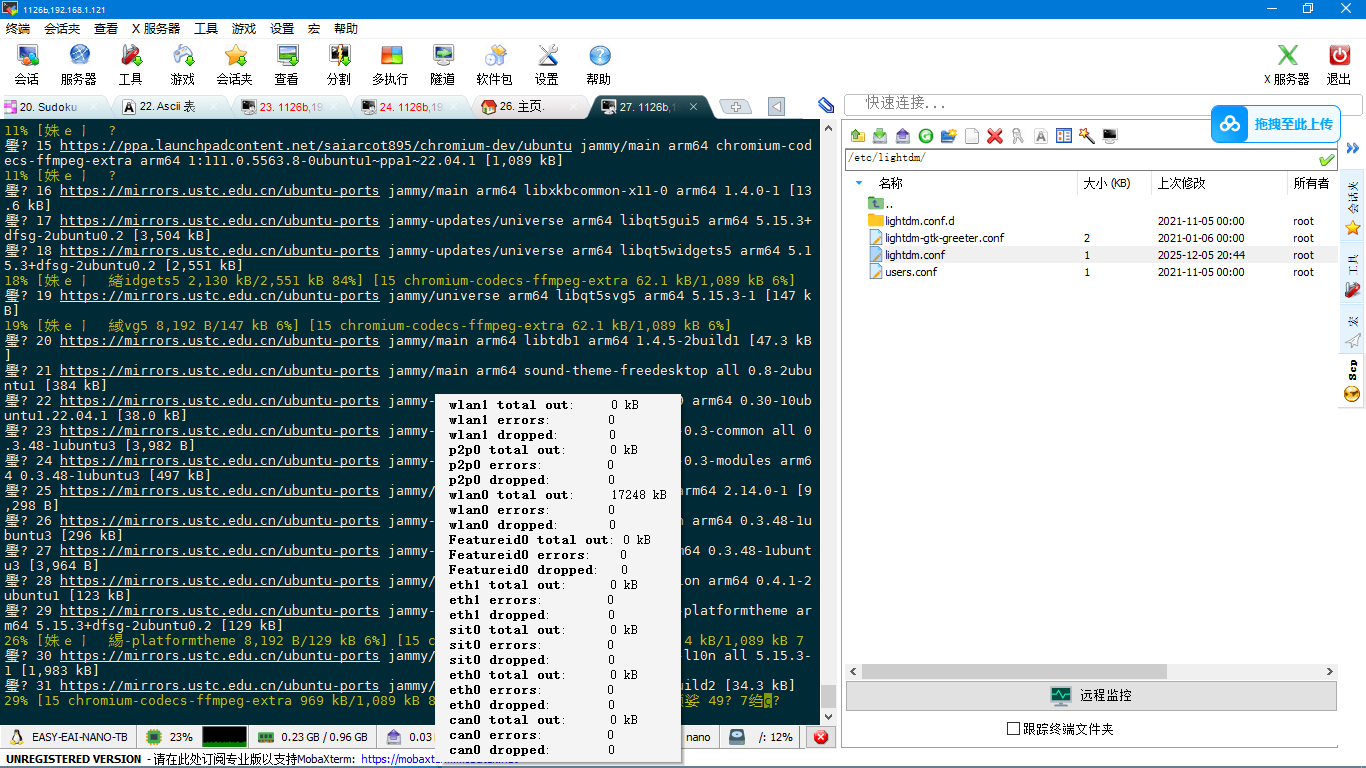Open the 宏 menu
1366x768 pixels.
tap(314, 29)
